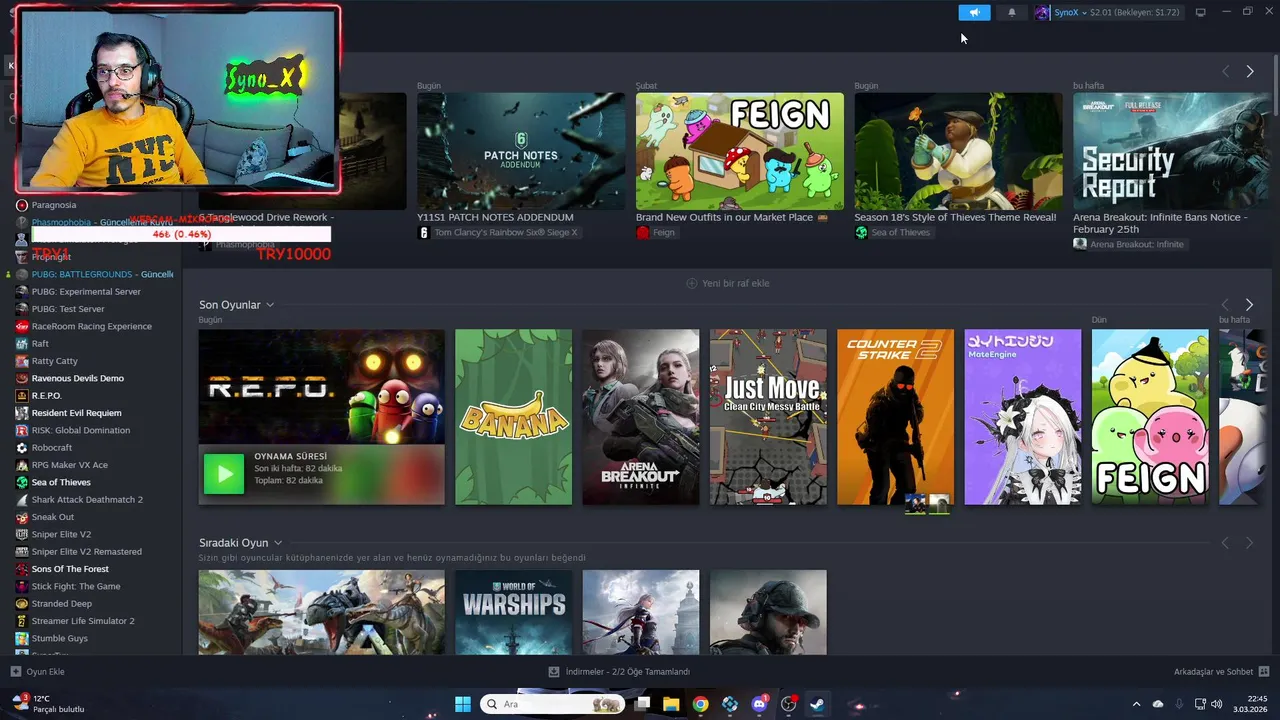Select Sniper Elite V2 Remastered in library
This screenshot has width=1280, height=720.
pos(86,552)
